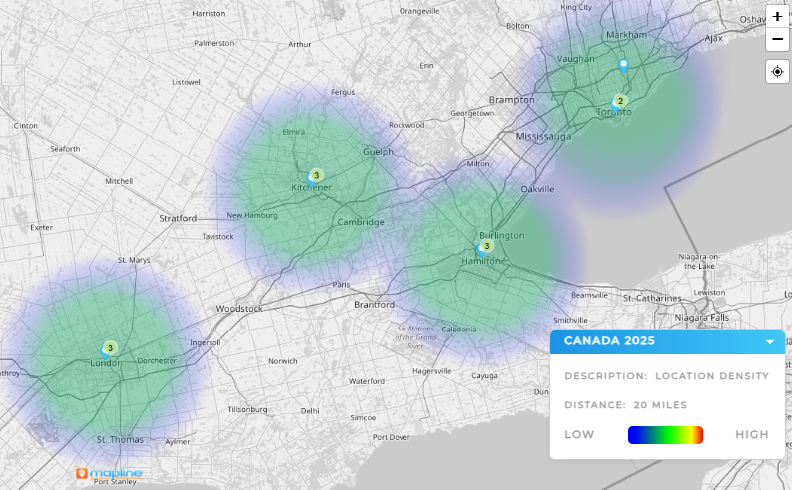Click the Distance: 20 Miles legend text
This screenshot has width=792, height=490.
[x=623, y=405]
